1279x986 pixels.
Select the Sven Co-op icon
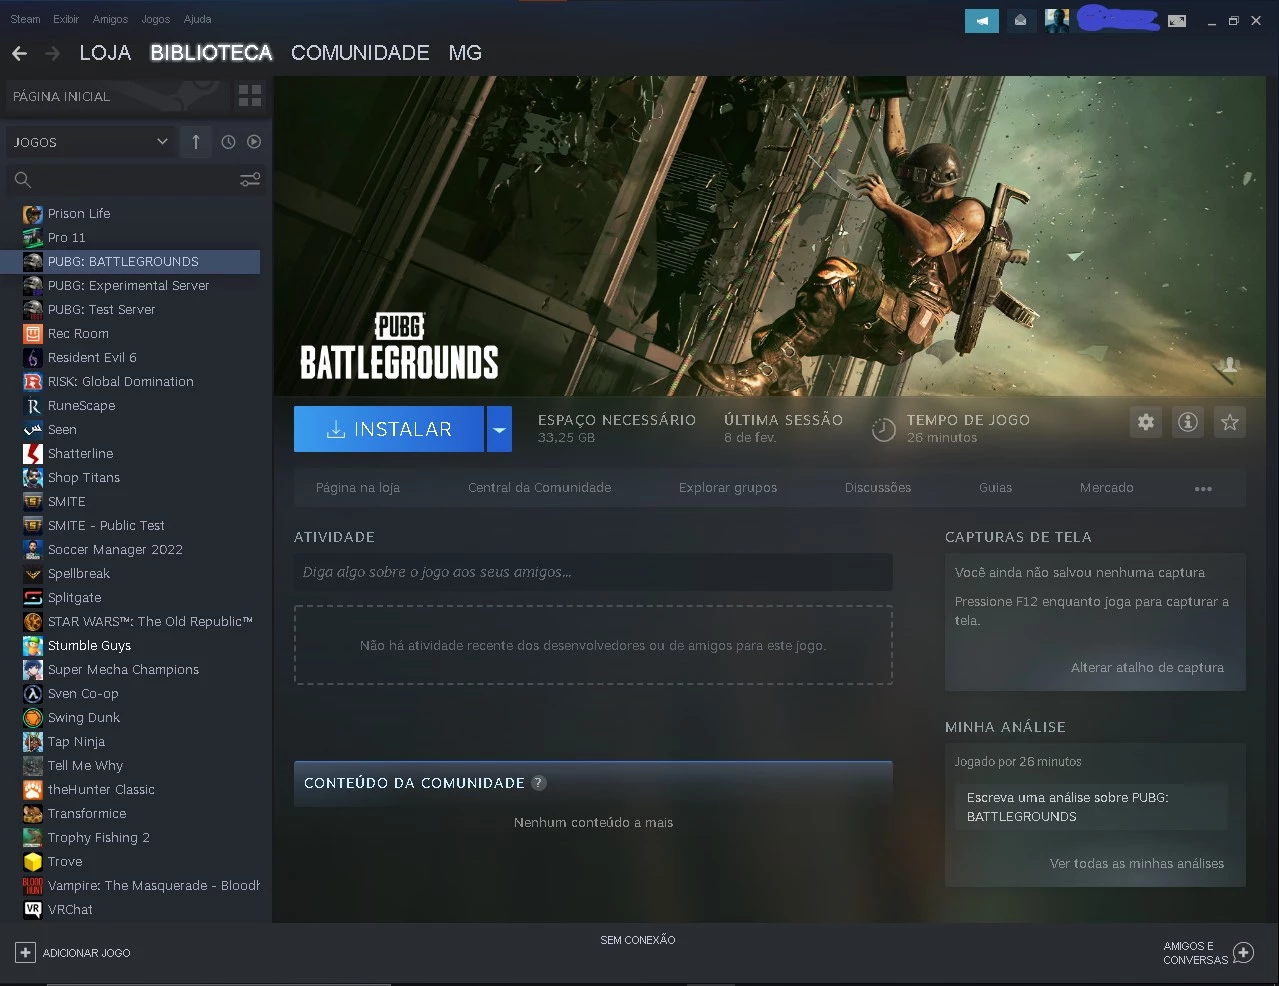(33, 694)
